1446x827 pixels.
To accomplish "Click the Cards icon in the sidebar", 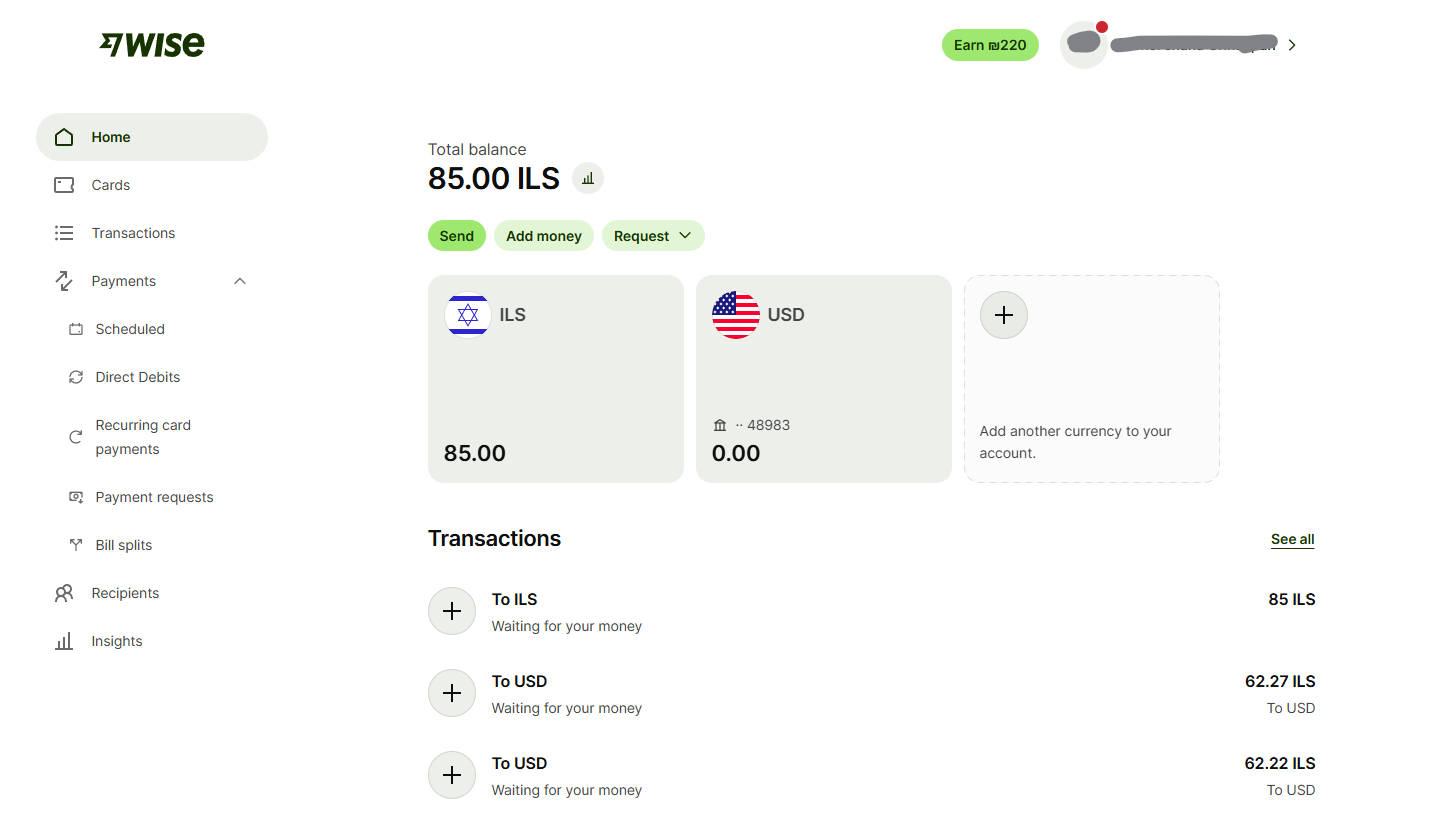I will [x=64, y=185].
